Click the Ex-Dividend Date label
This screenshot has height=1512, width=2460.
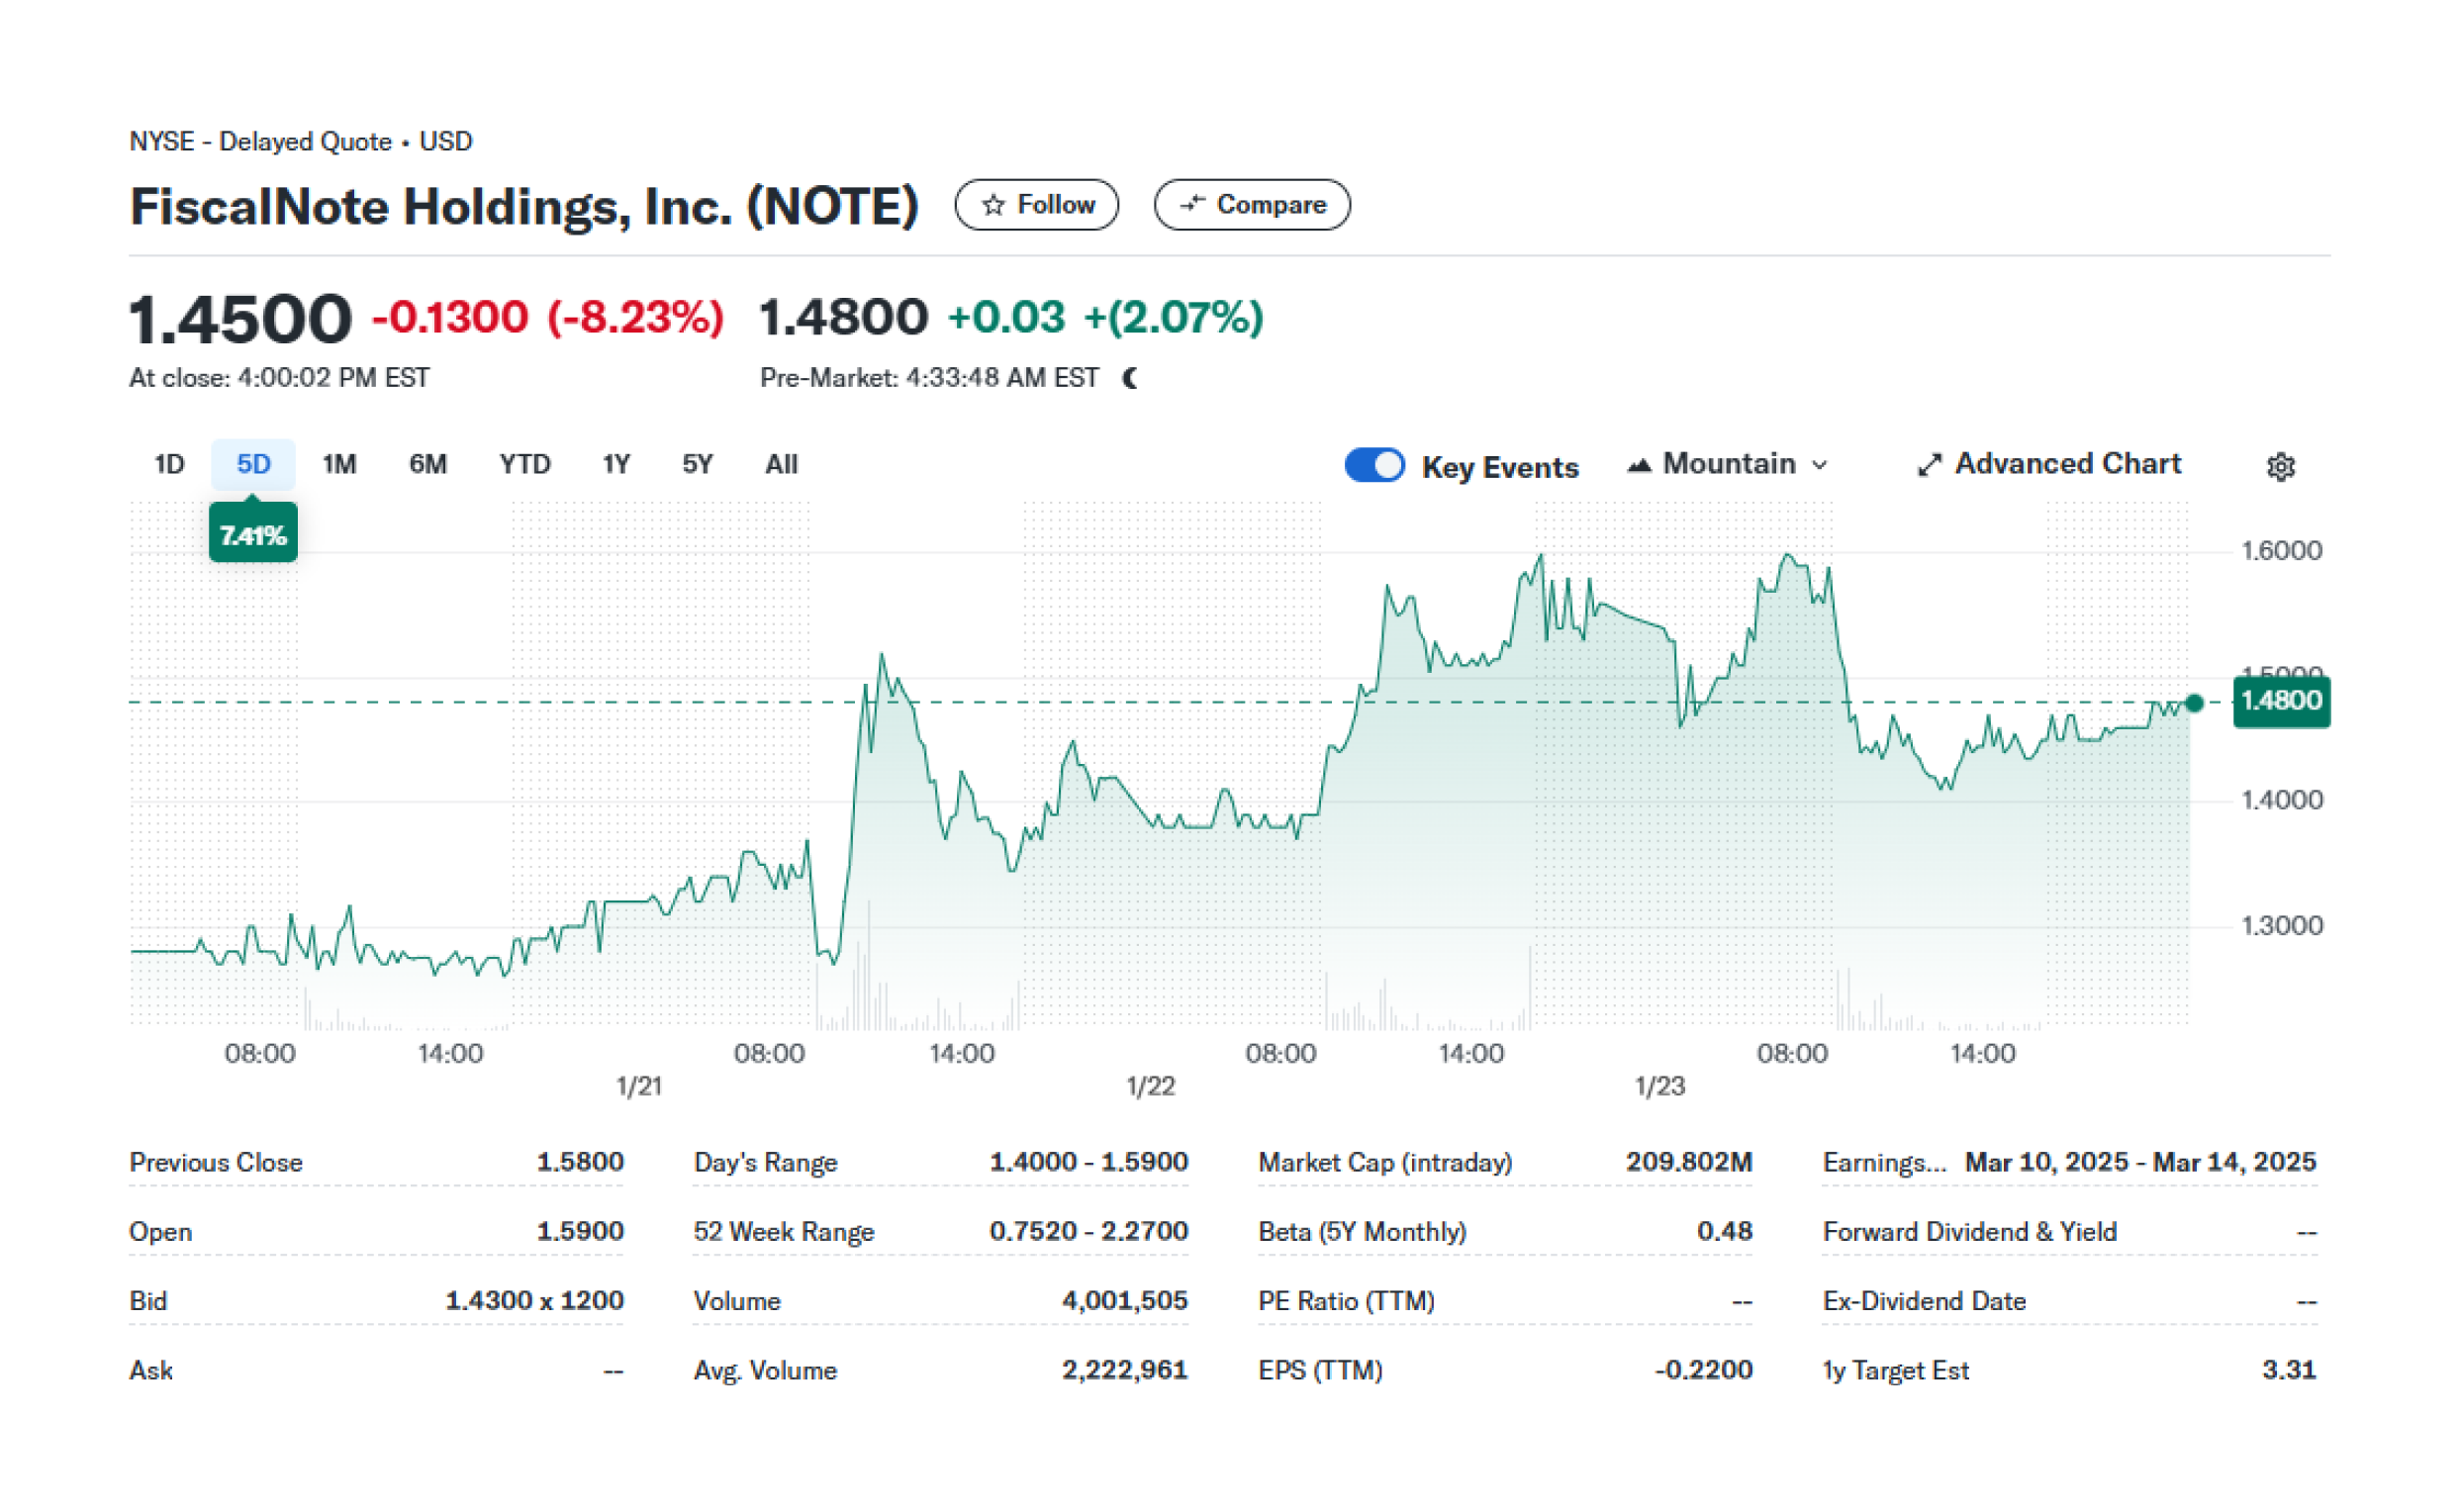[1924, 1300]
